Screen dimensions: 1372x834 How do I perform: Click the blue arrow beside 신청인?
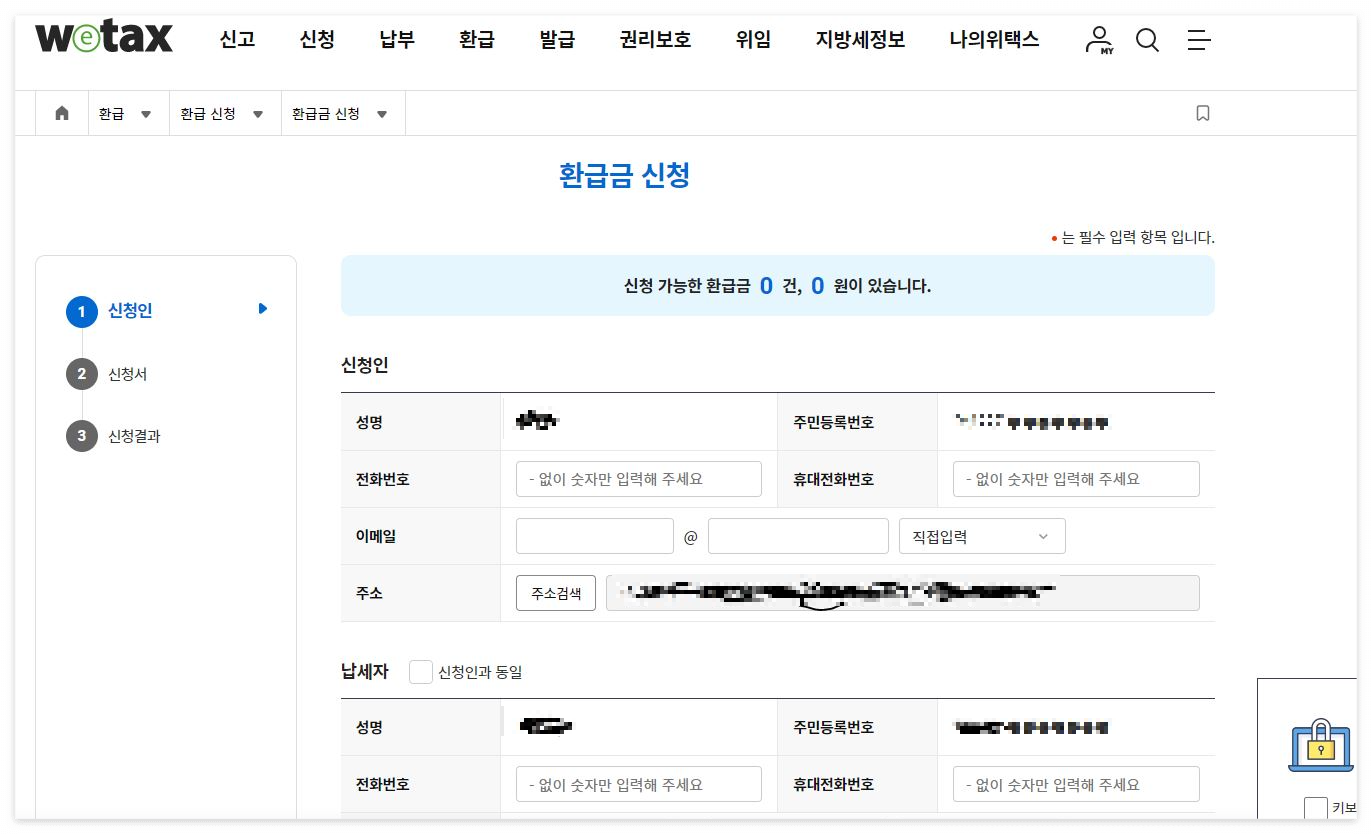(x=261, y=309)
